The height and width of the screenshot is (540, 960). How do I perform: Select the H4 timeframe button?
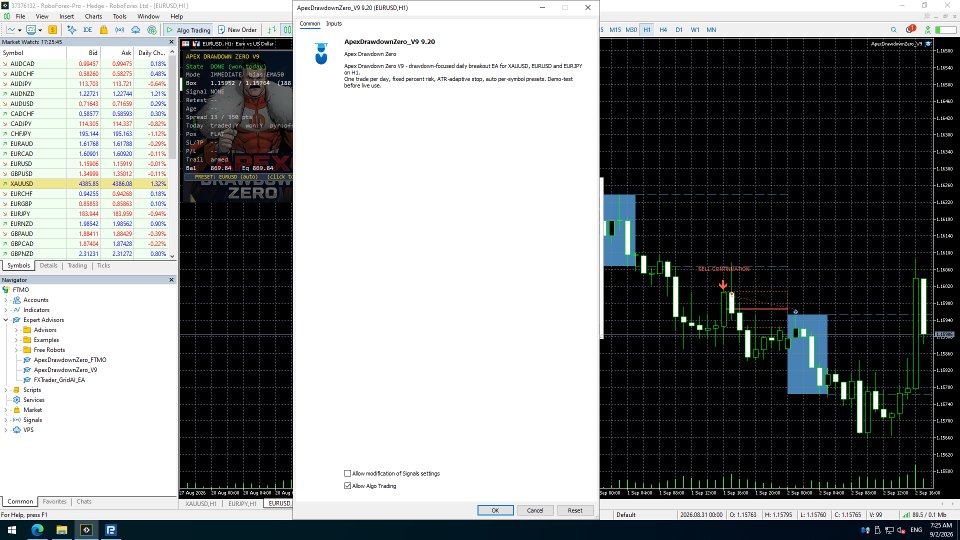[663, 29]
